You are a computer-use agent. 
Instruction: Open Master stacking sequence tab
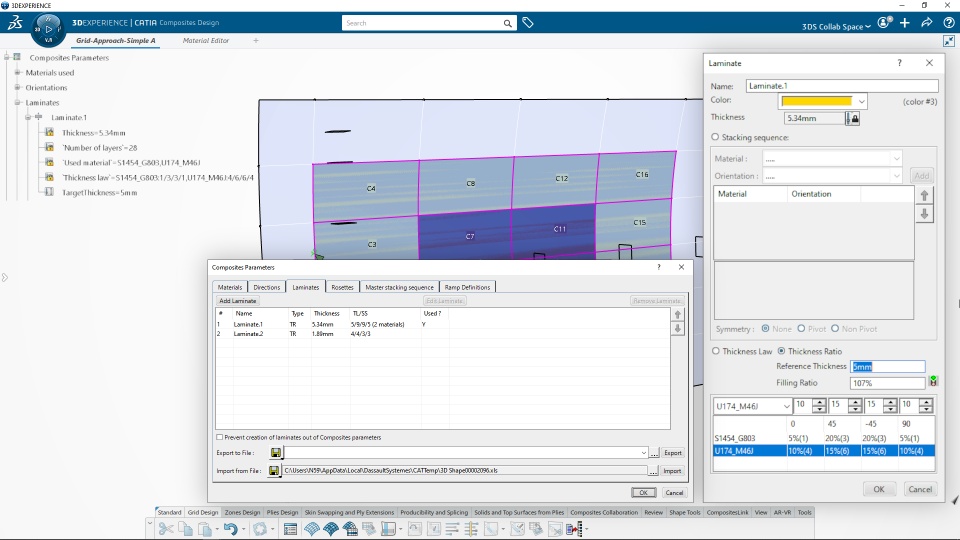(x=399, y=287)
